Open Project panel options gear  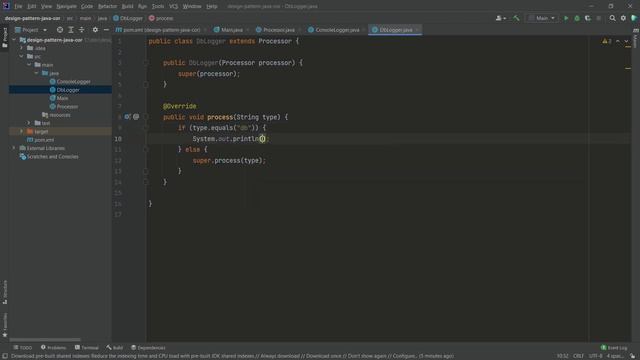[95, 30]
